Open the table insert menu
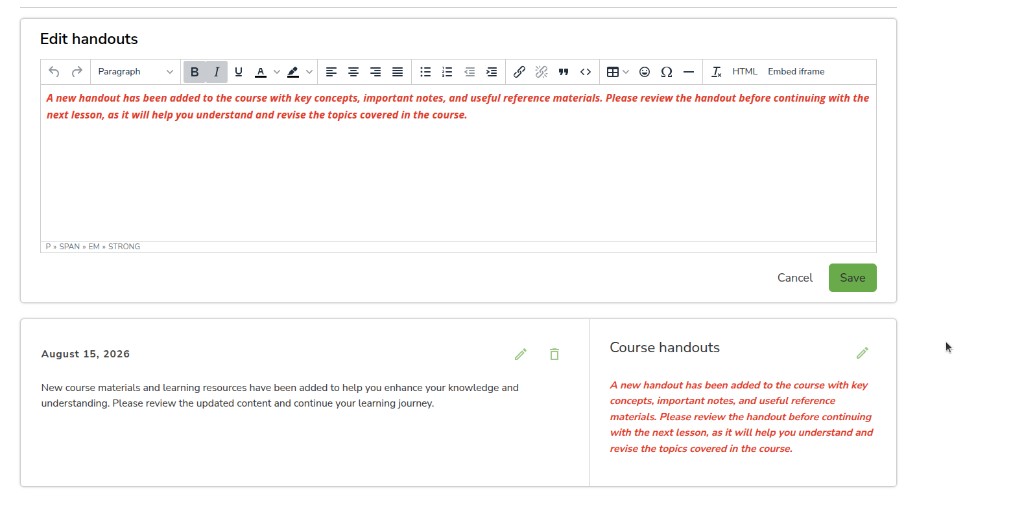 coord(617,72)
